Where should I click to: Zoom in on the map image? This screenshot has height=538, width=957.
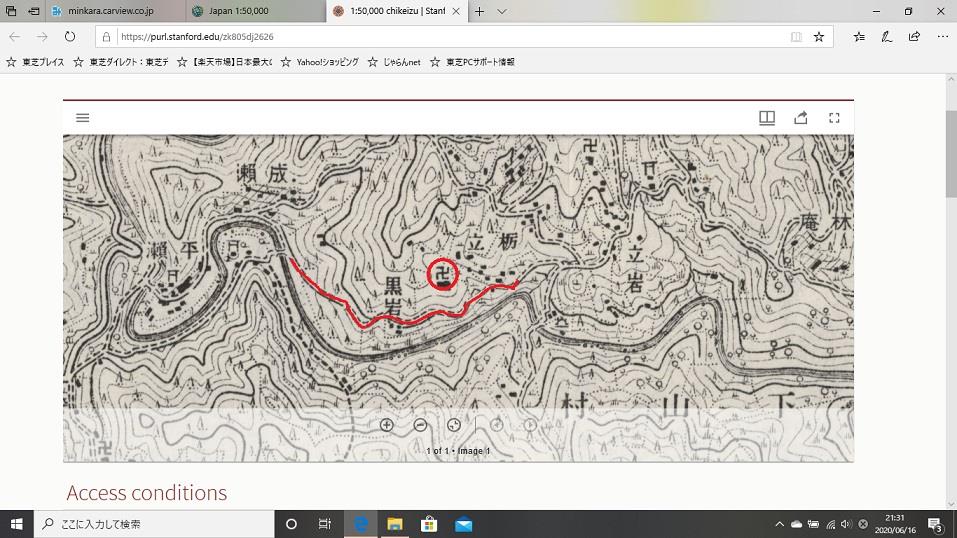(386, 425)
